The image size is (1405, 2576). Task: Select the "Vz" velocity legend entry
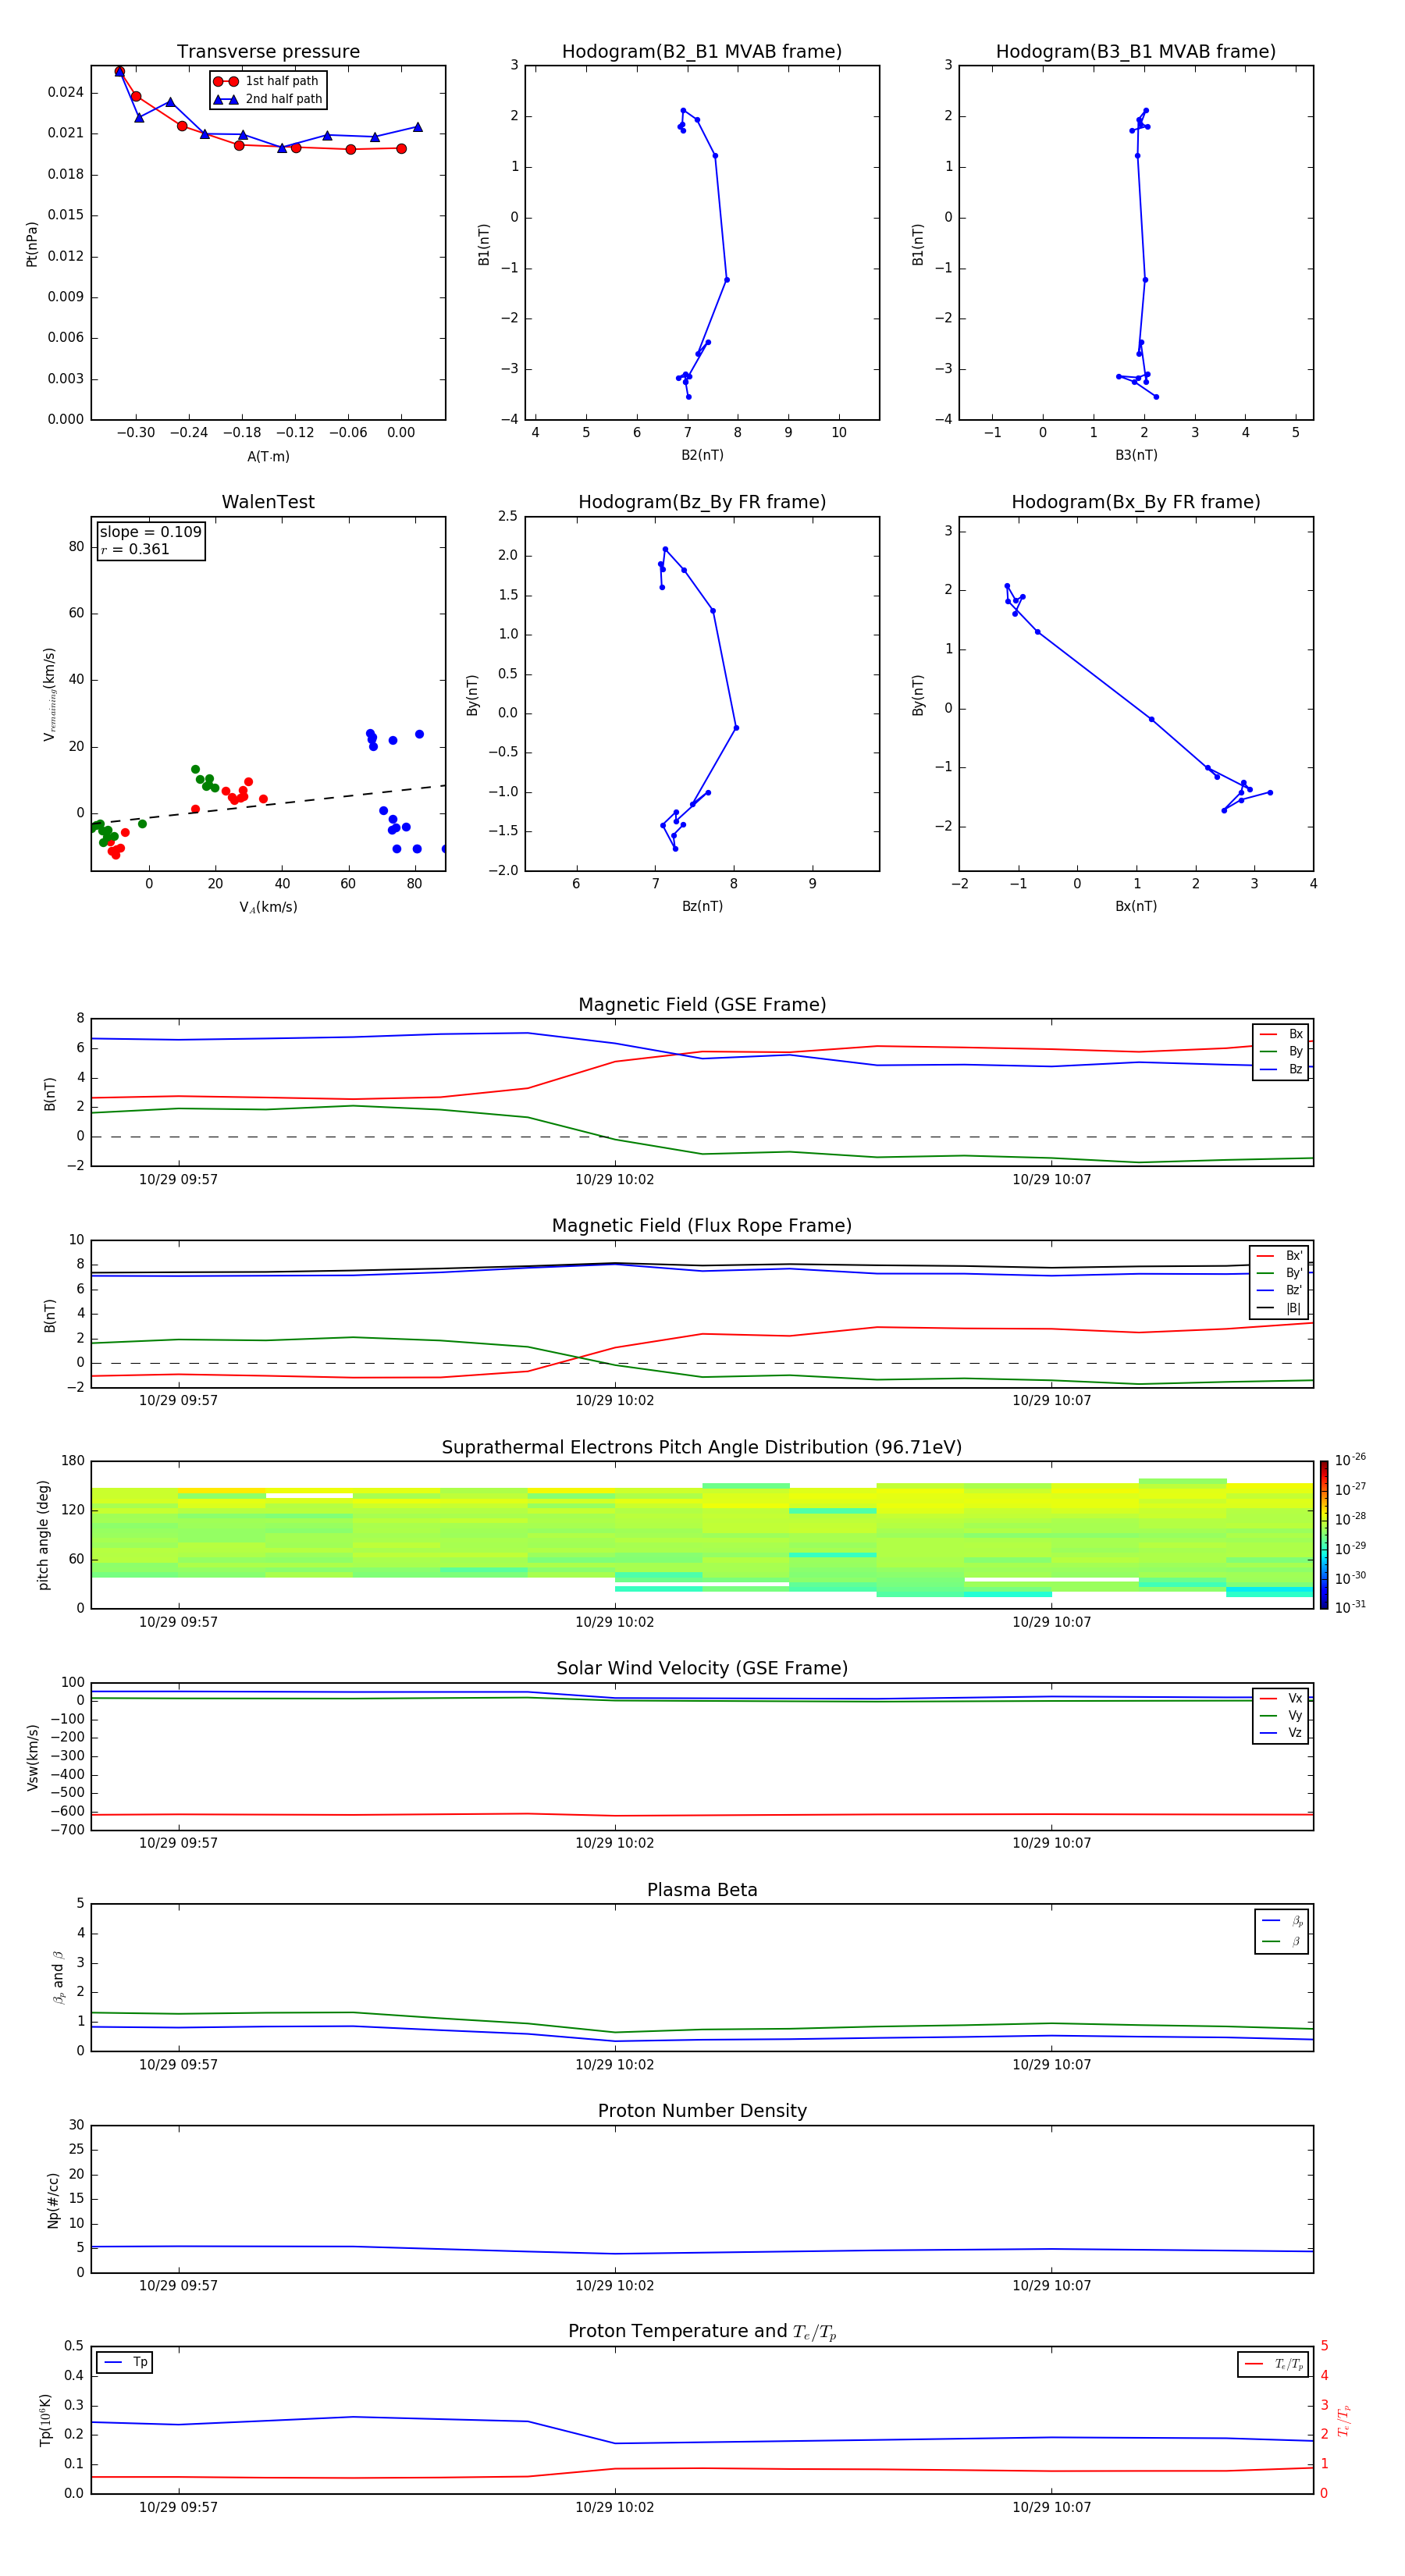pos(1282,1733)
